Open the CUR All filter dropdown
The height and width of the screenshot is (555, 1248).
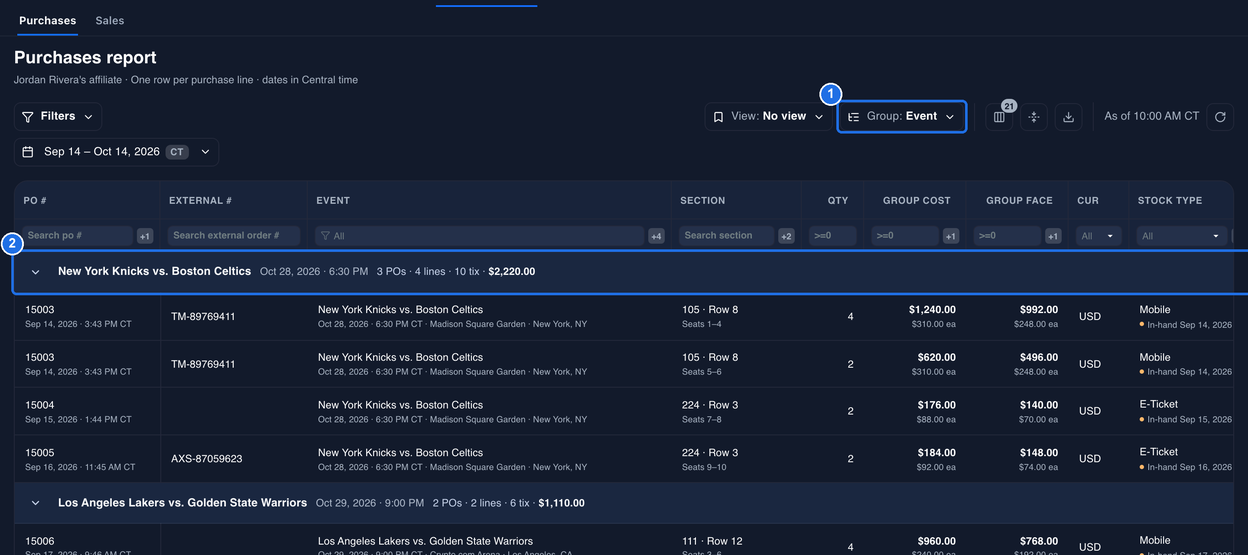1097,236
